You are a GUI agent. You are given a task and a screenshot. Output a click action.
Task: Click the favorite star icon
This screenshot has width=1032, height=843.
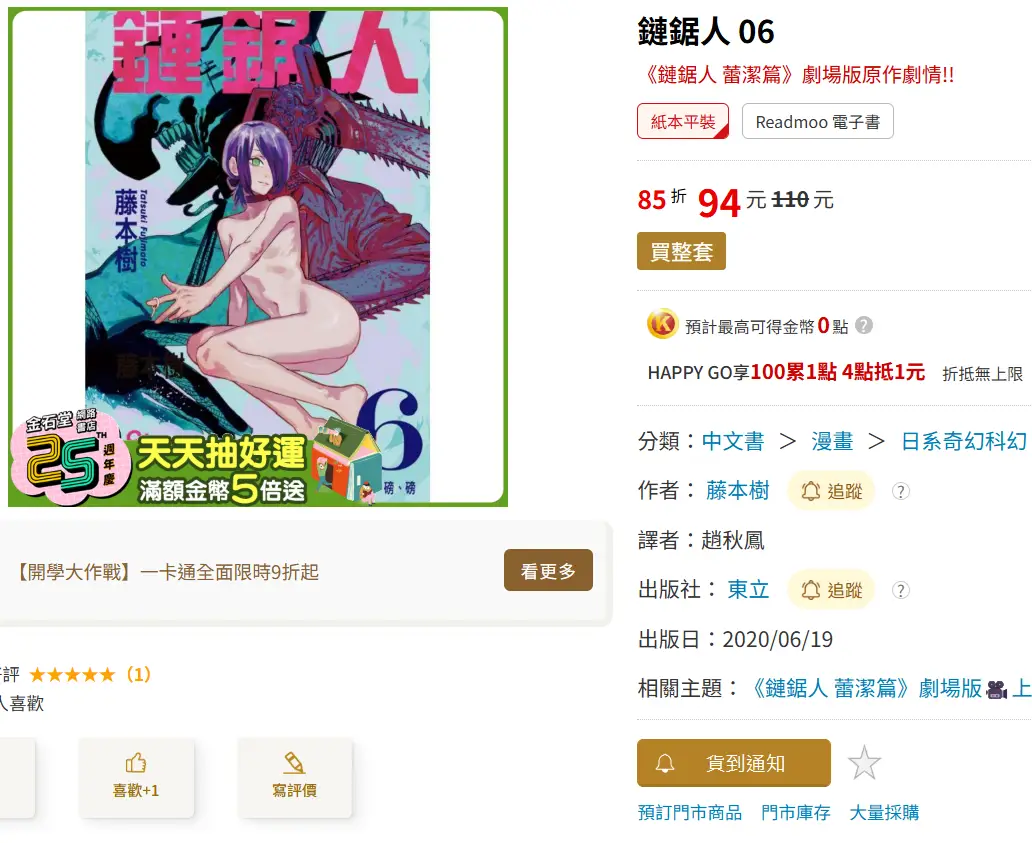pos(864,763)
